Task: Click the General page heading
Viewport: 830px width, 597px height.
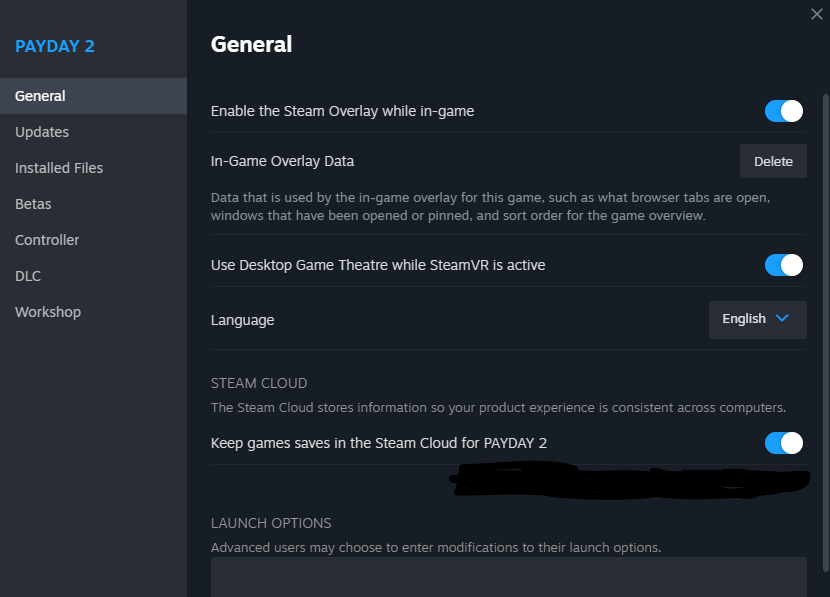Action: coord(251,44)
